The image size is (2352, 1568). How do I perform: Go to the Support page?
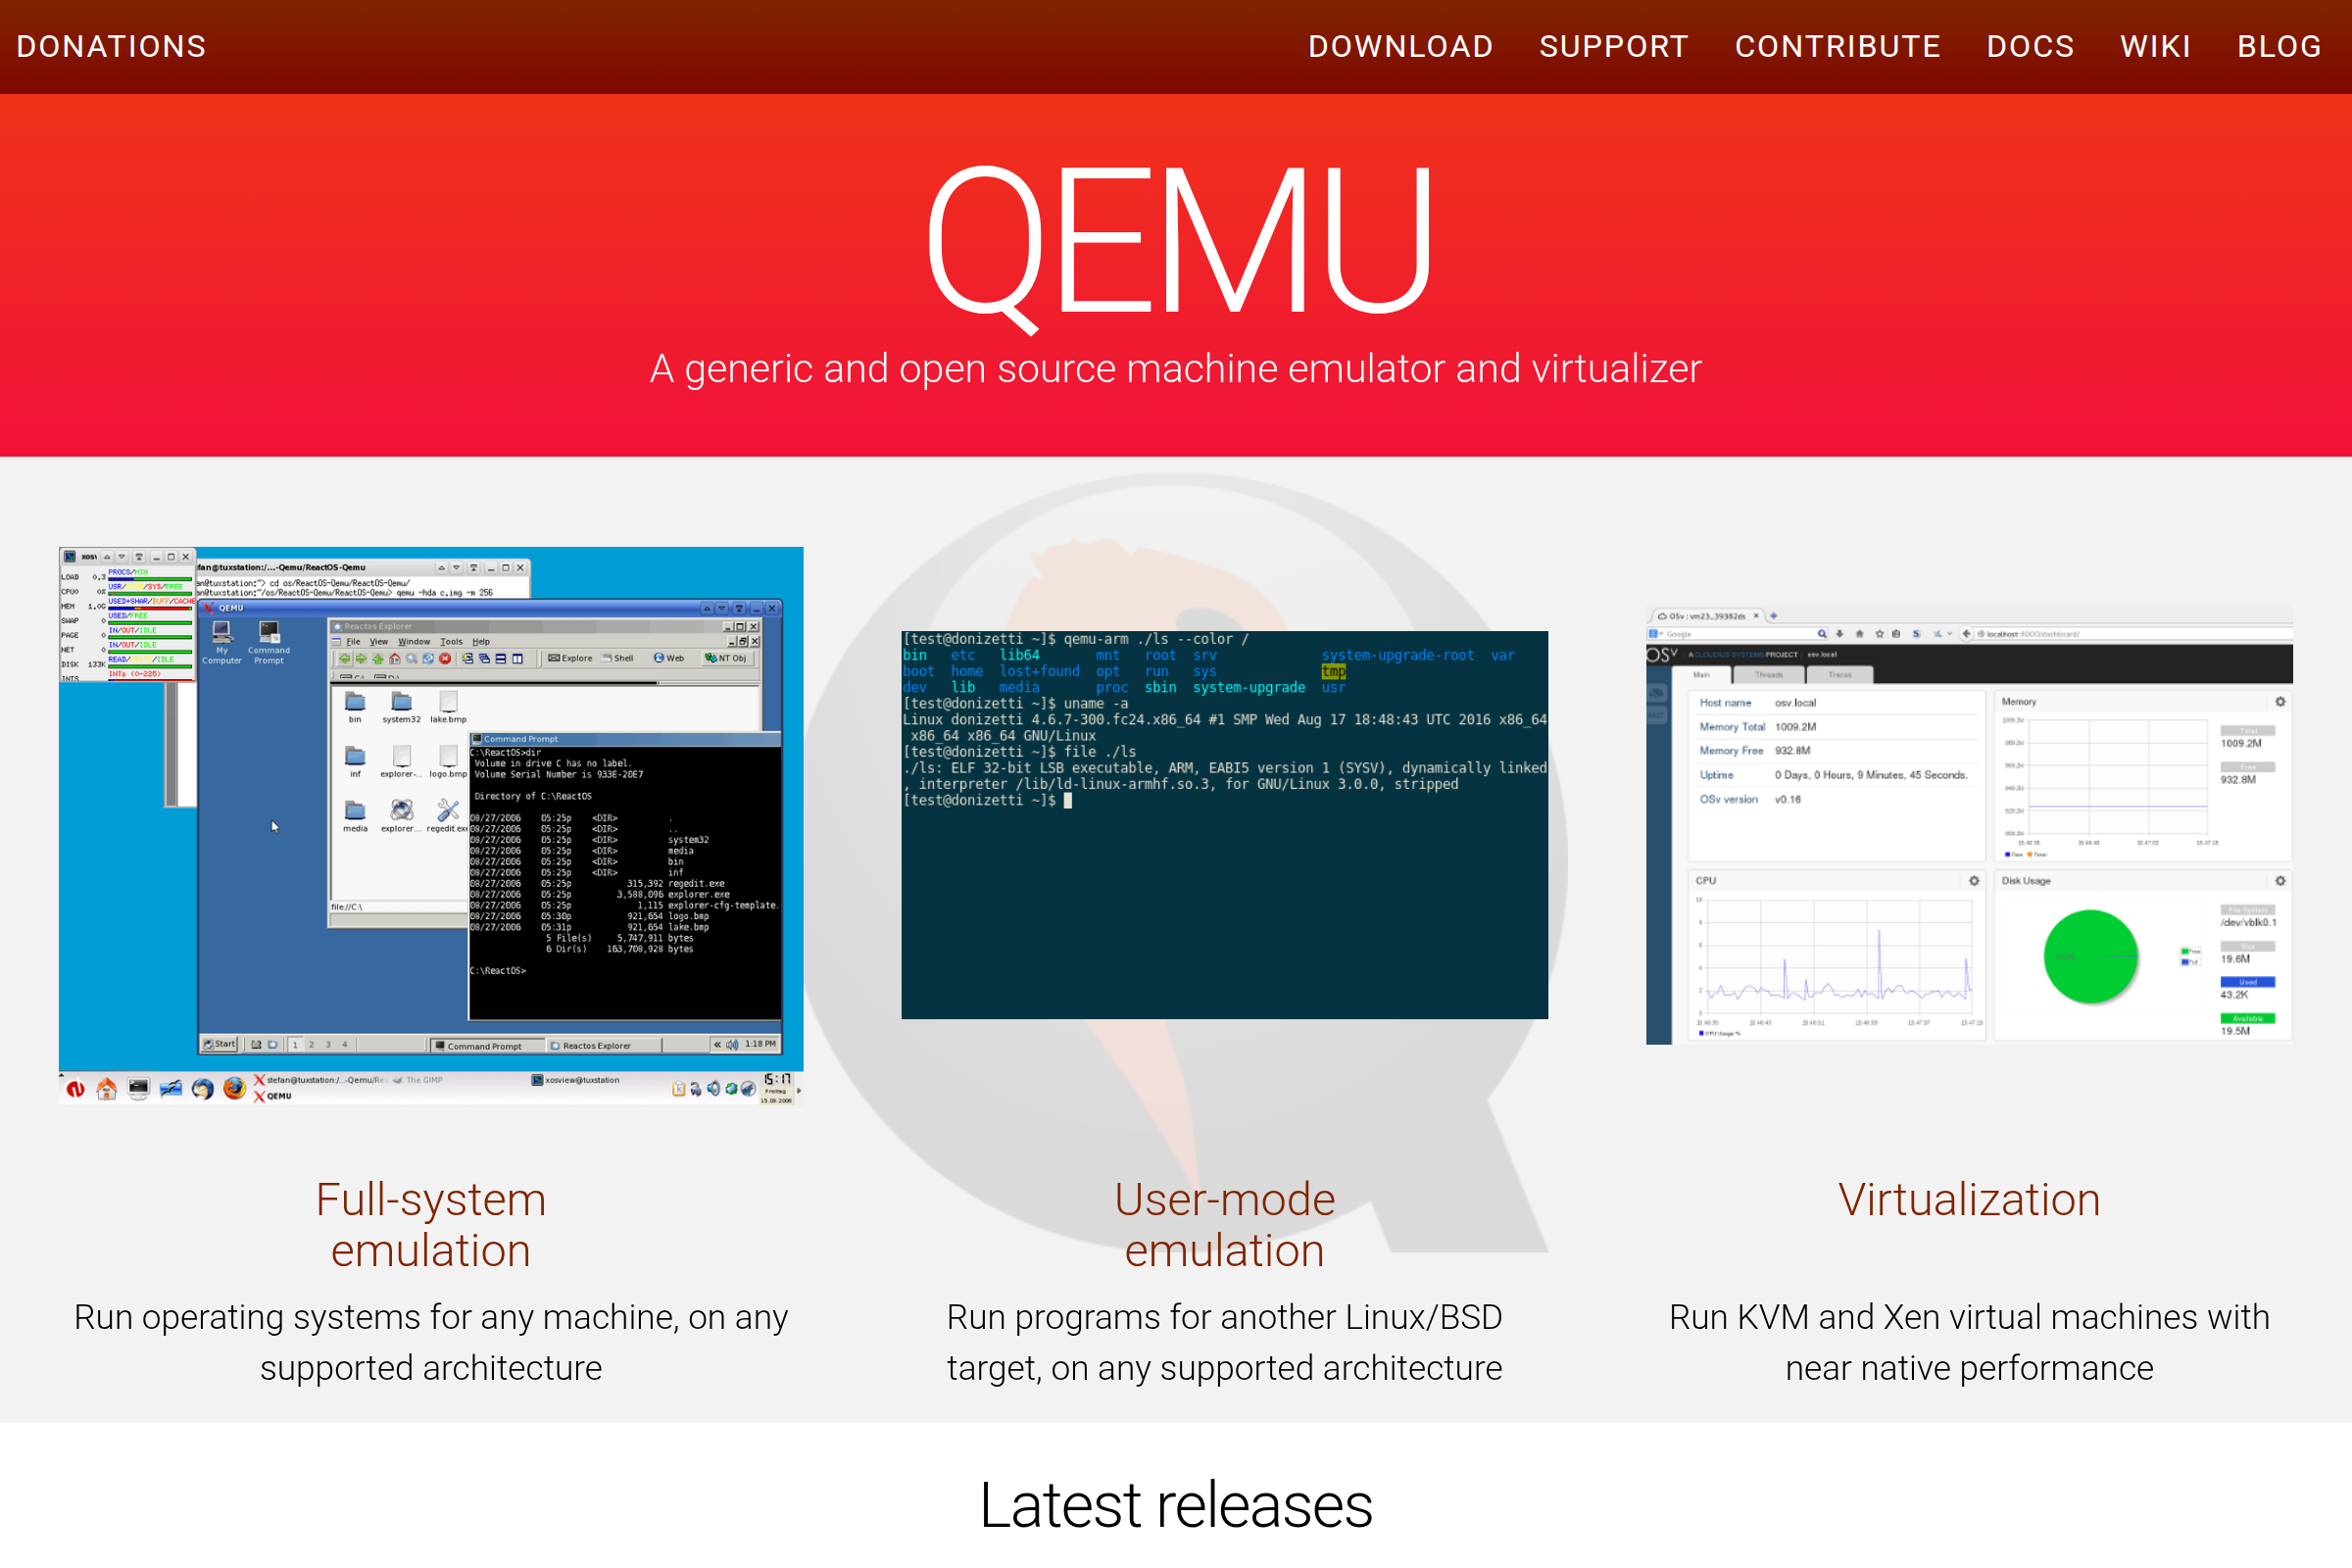click(x=1613, y=47)
